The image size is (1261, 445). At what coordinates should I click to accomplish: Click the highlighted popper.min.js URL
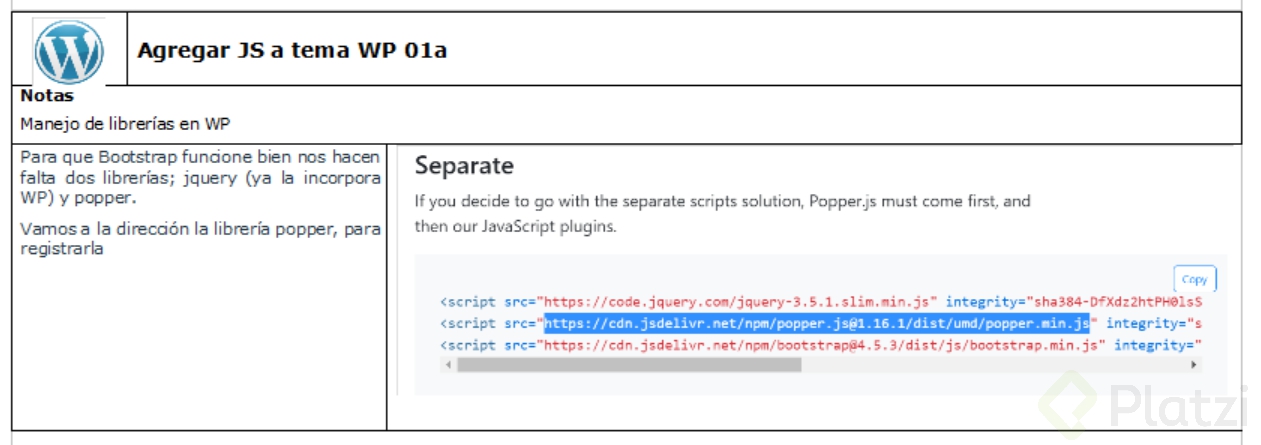pos(817,323)
